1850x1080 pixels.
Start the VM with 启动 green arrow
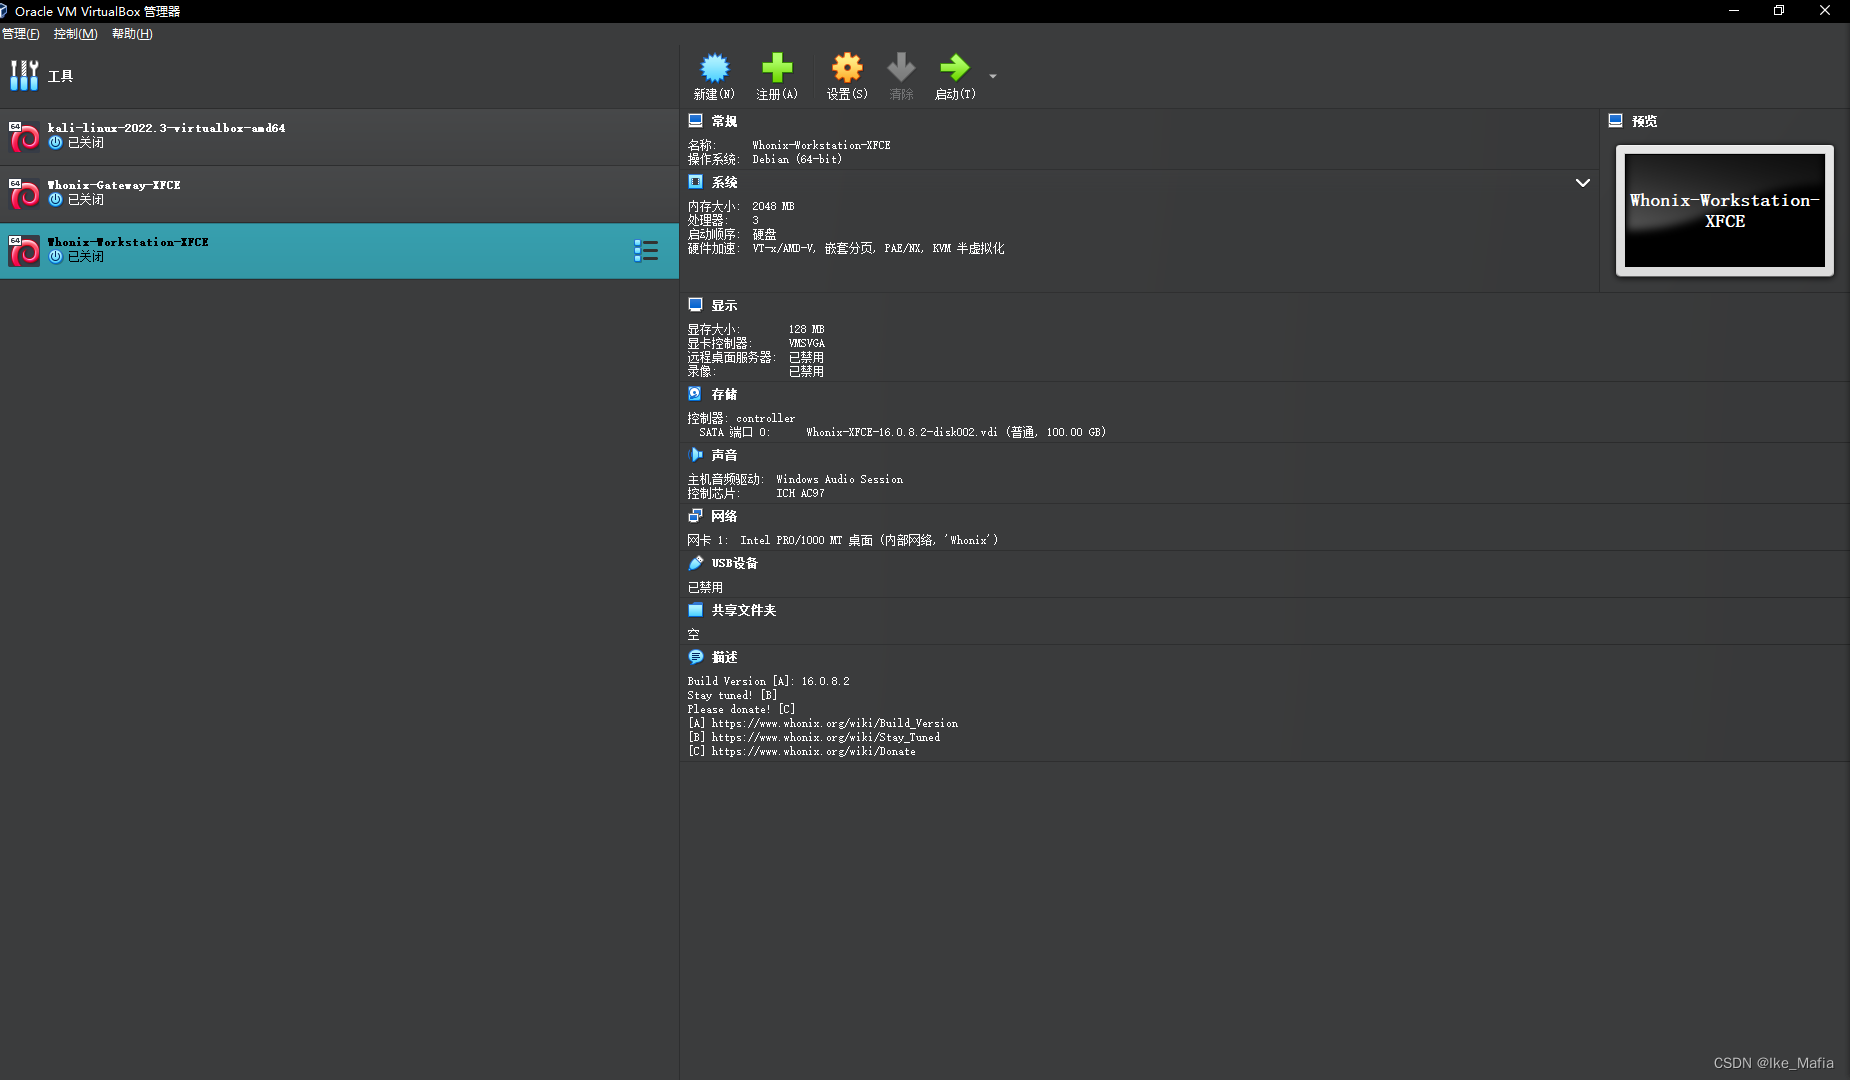(955, 68)
